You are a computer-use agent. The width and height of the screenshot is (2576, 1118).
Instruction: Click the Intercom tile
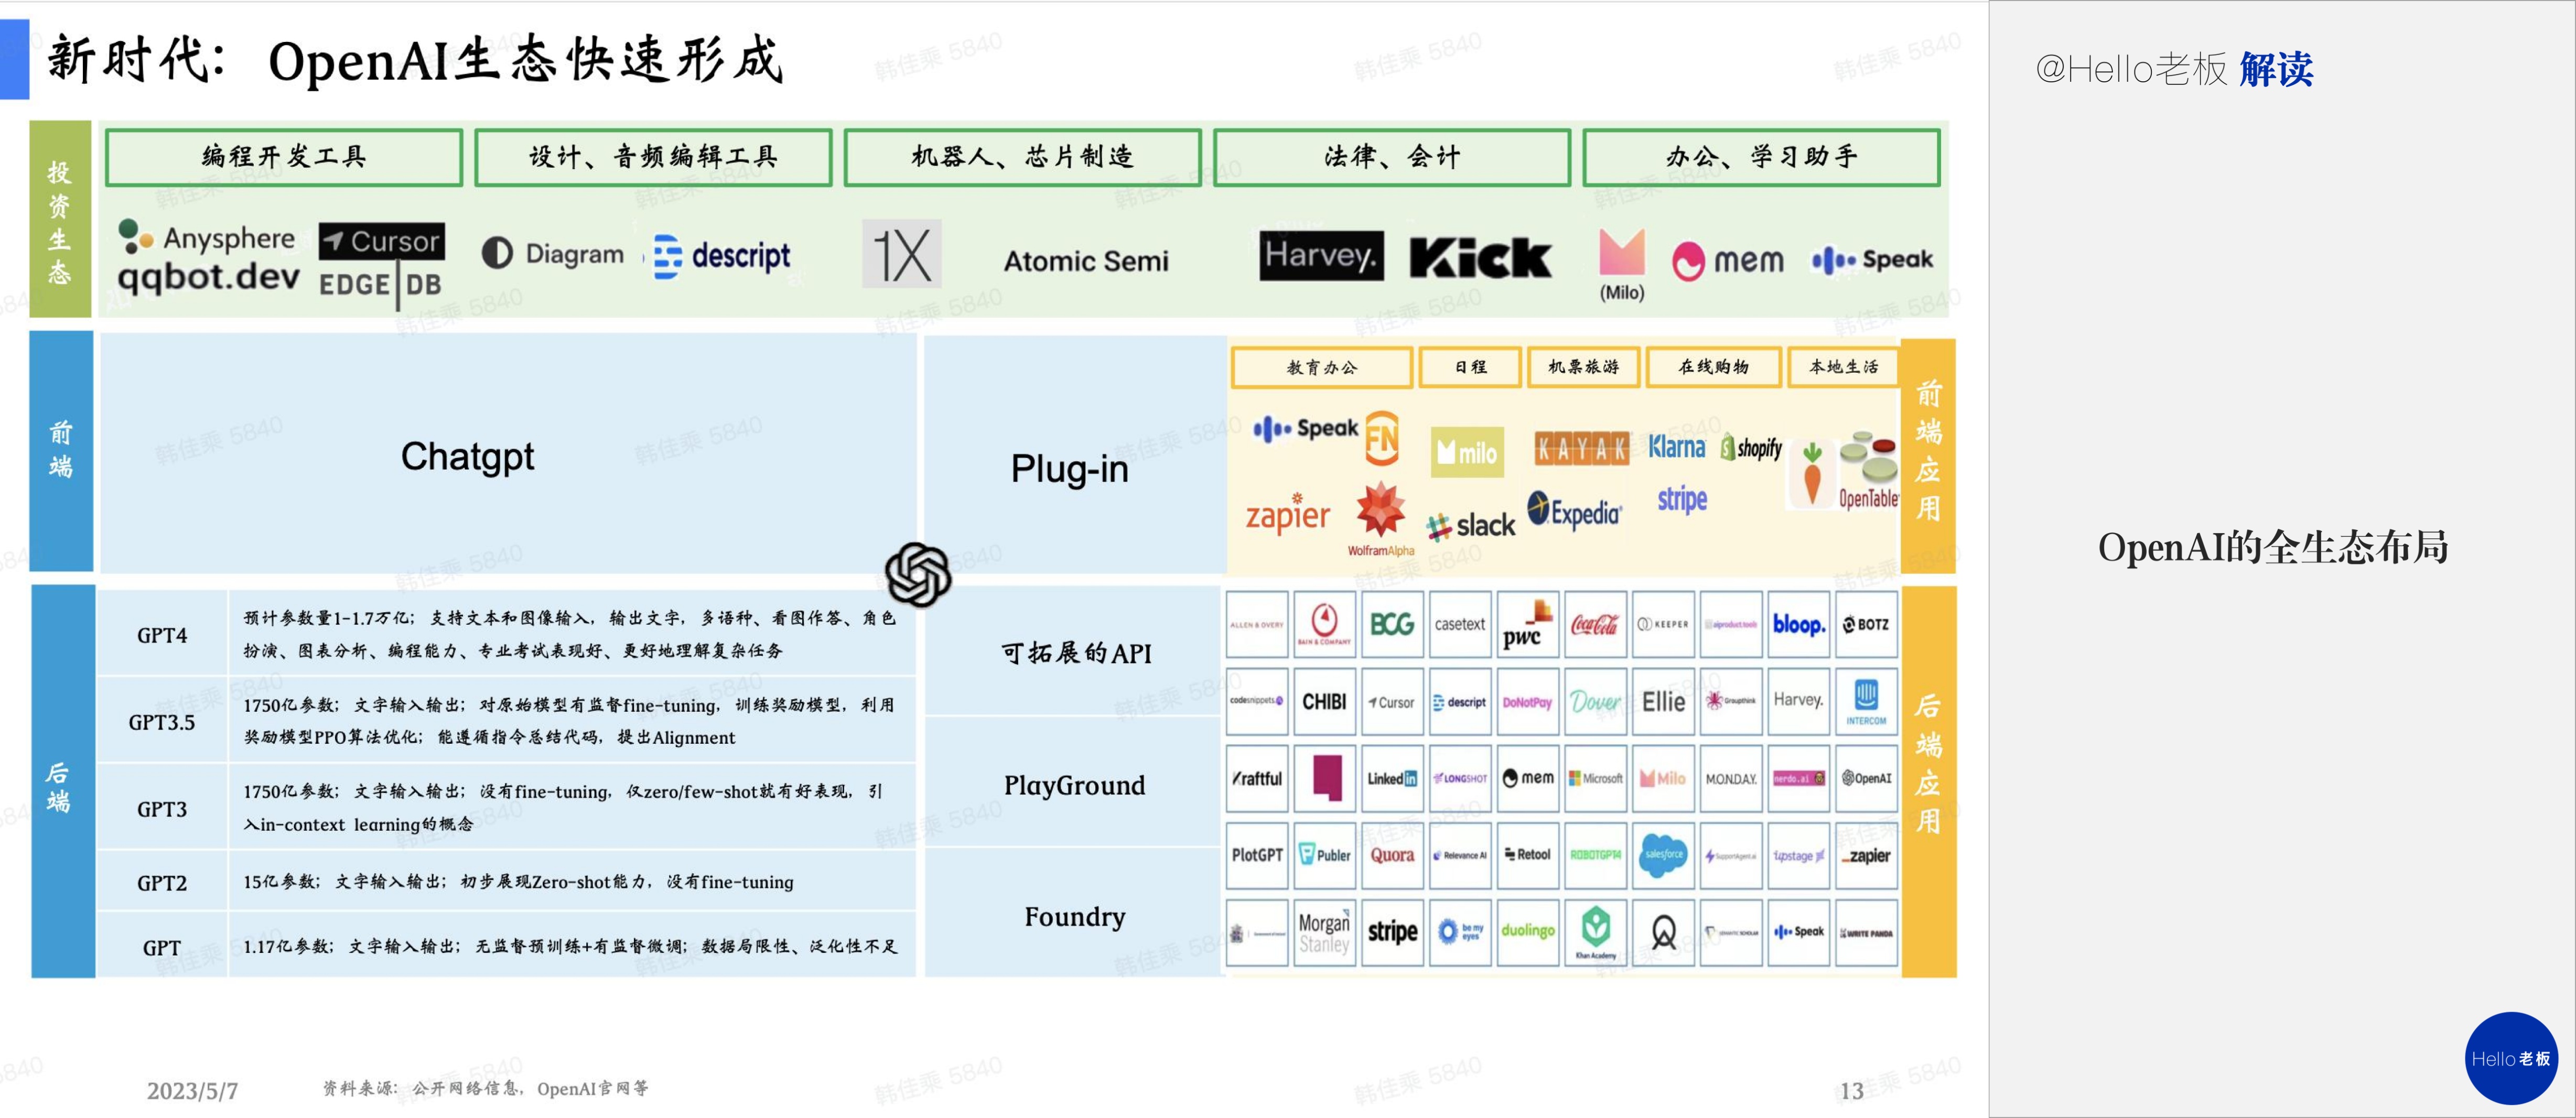click(x=1866, y=701)
